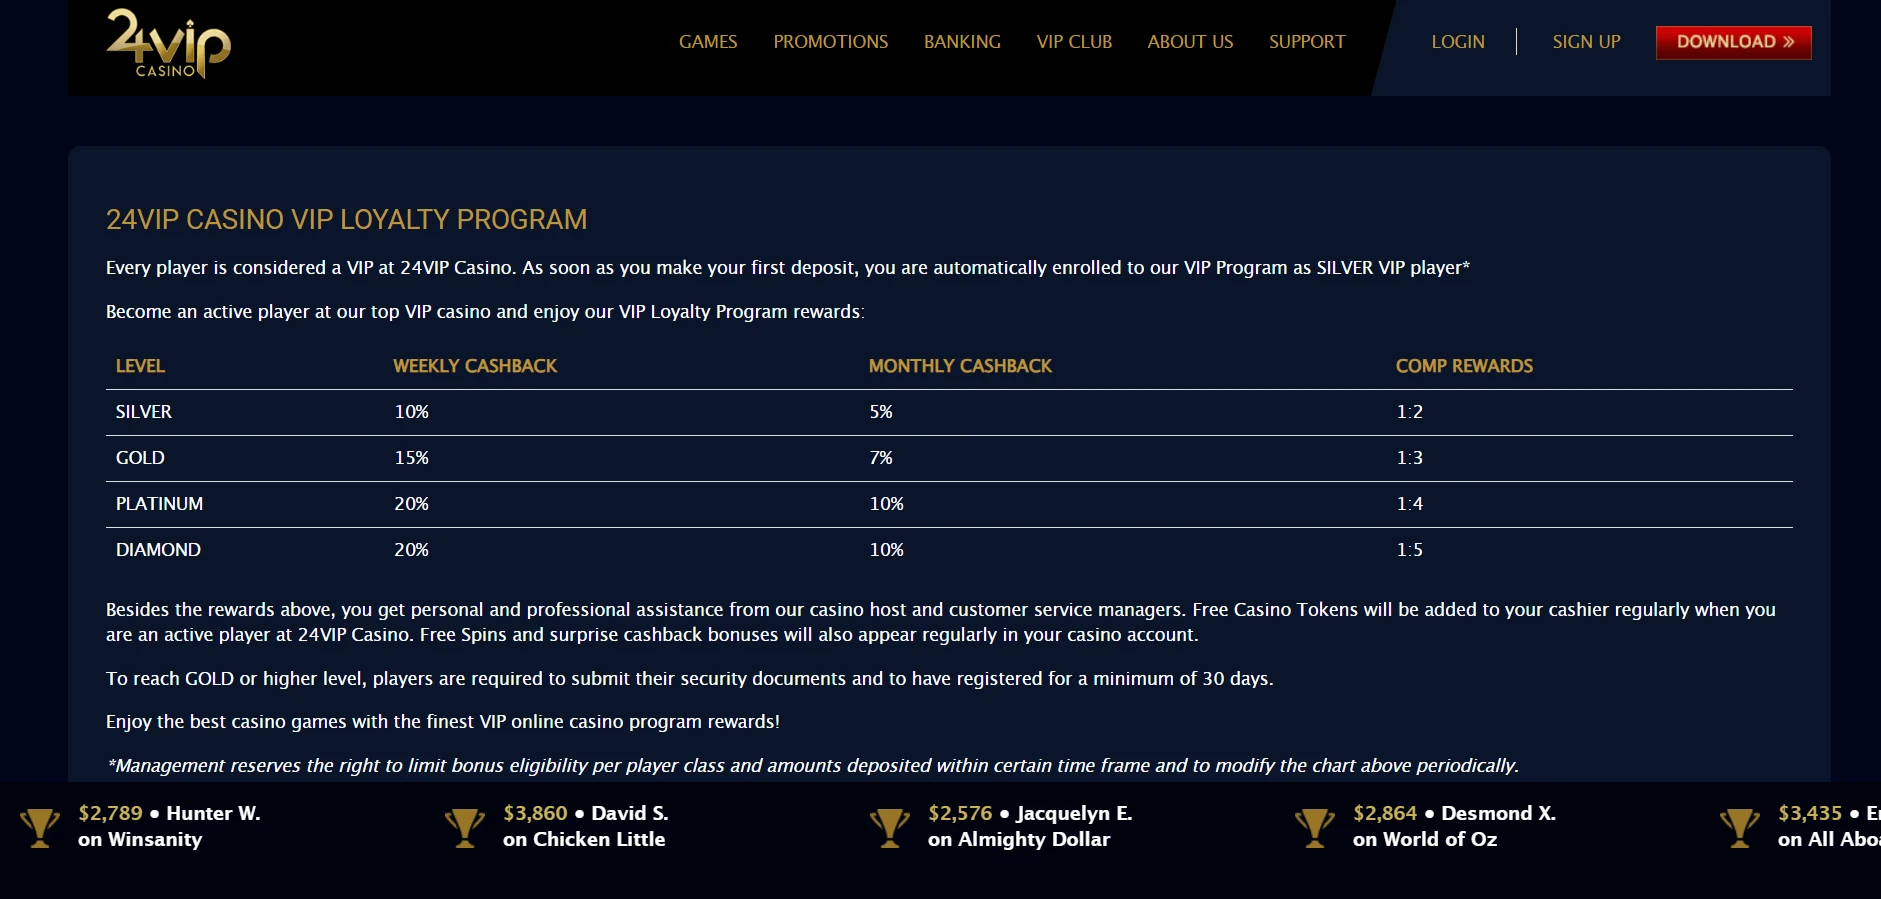Open the Games menu

(x=708, y=42)
